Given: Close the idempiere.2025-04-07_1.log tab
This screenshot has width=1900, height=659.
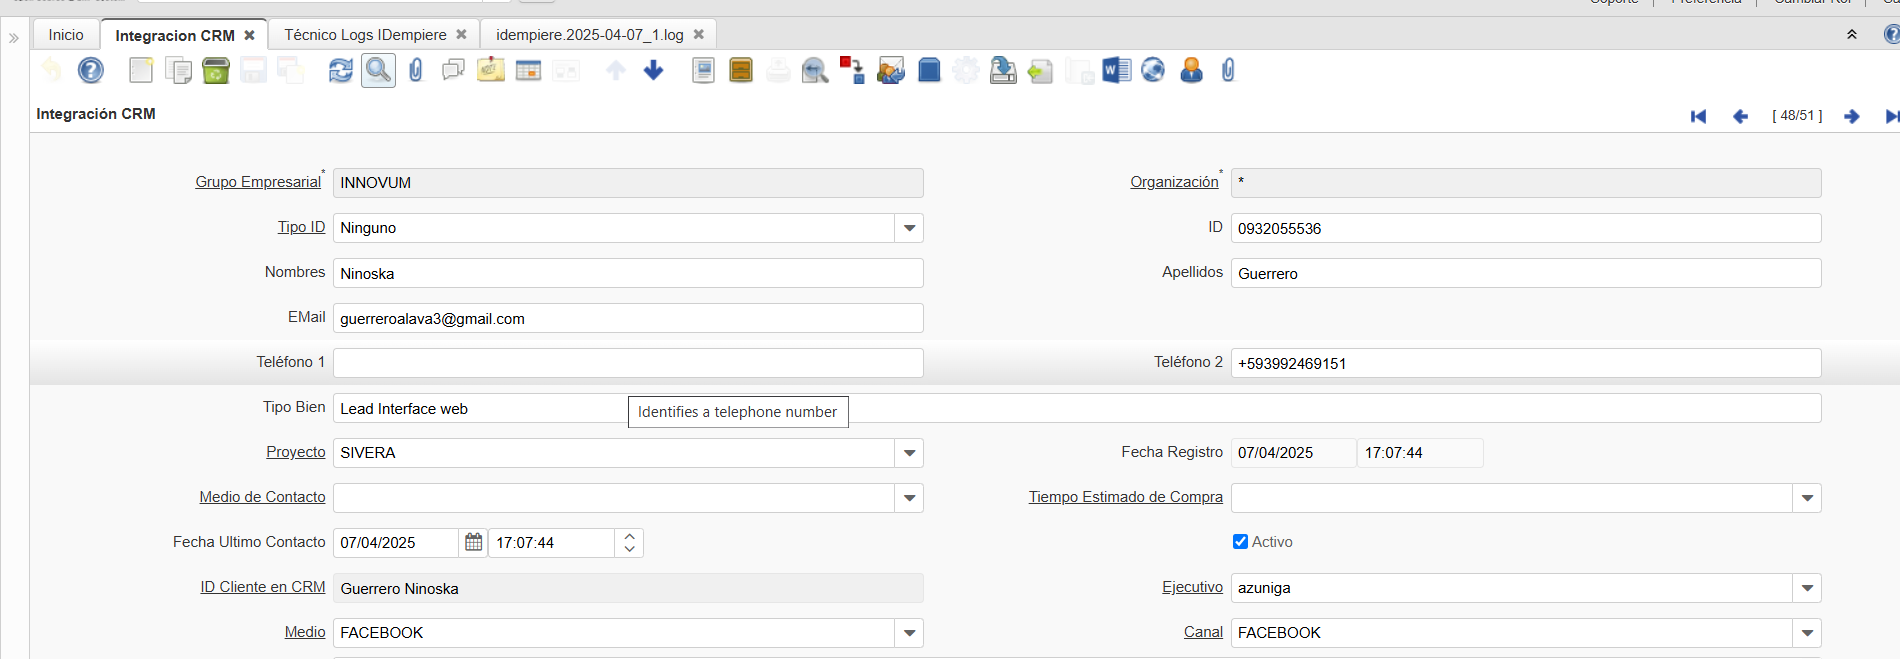Looking at the screenshot, I should click(699, 35).
